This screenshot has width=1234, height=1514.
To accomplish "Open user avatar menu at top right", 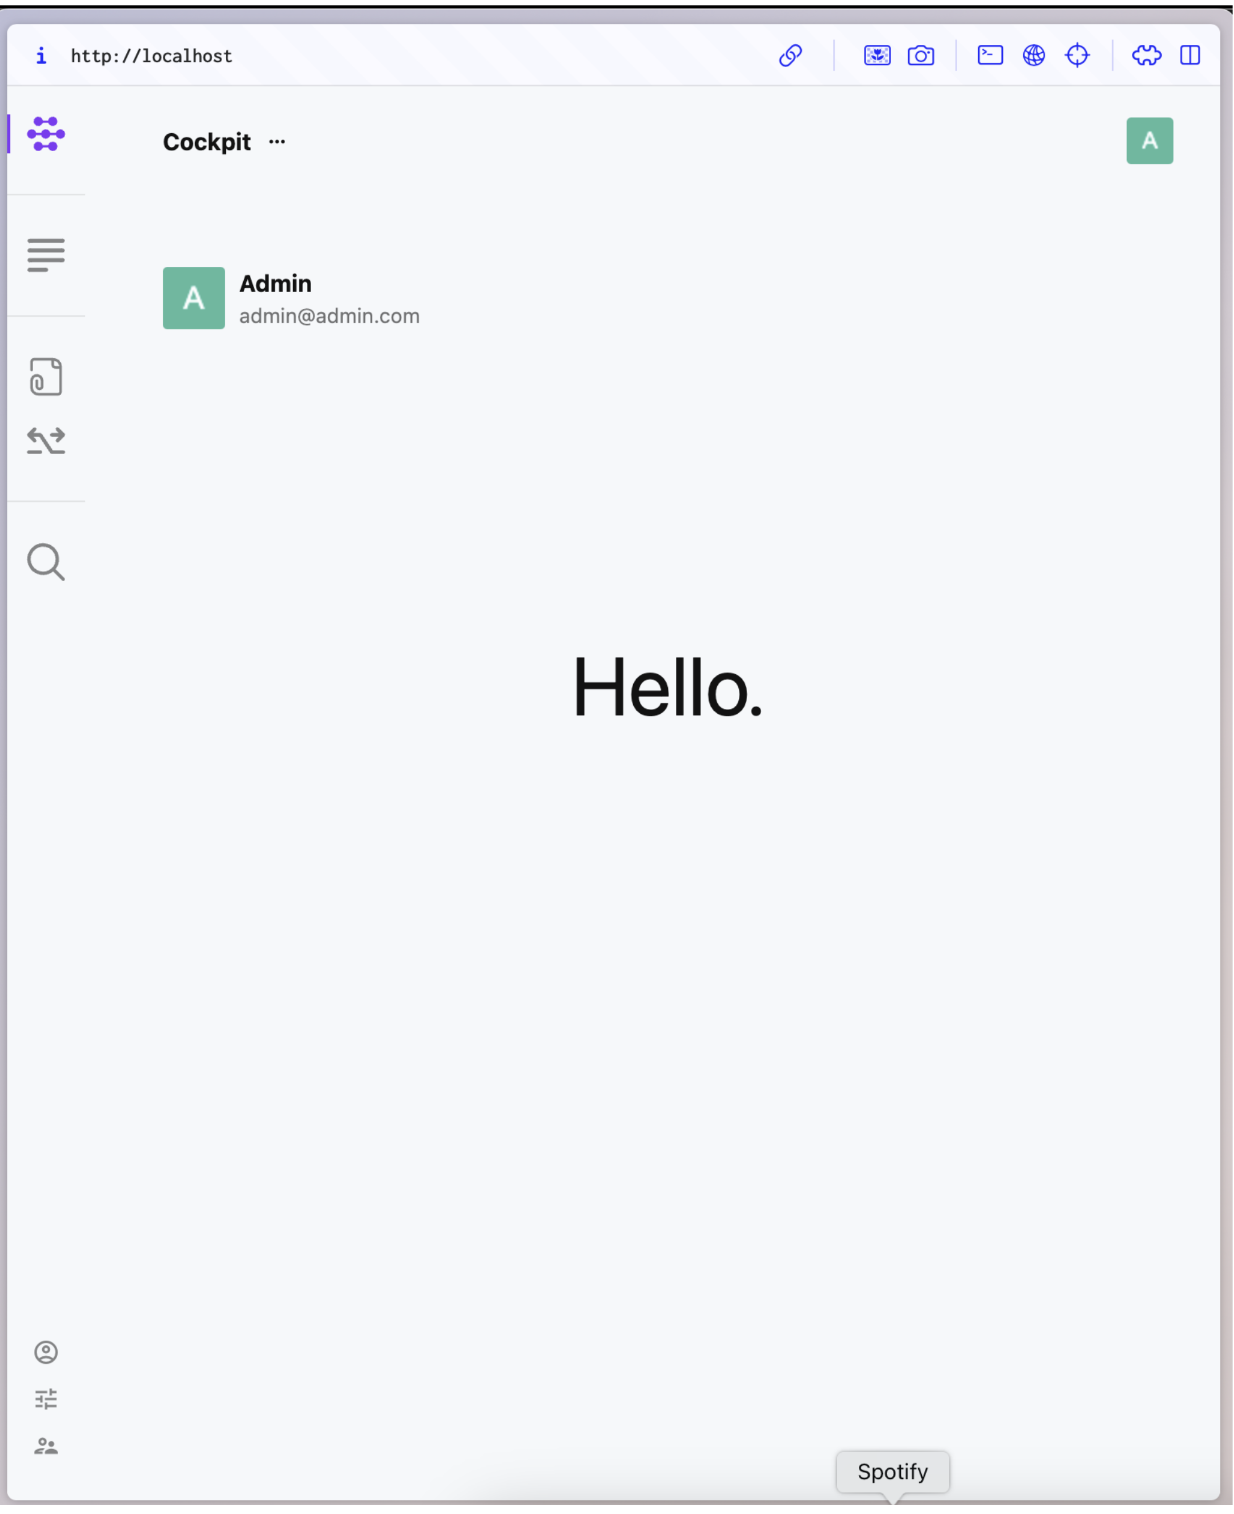I will point(1150,141).
